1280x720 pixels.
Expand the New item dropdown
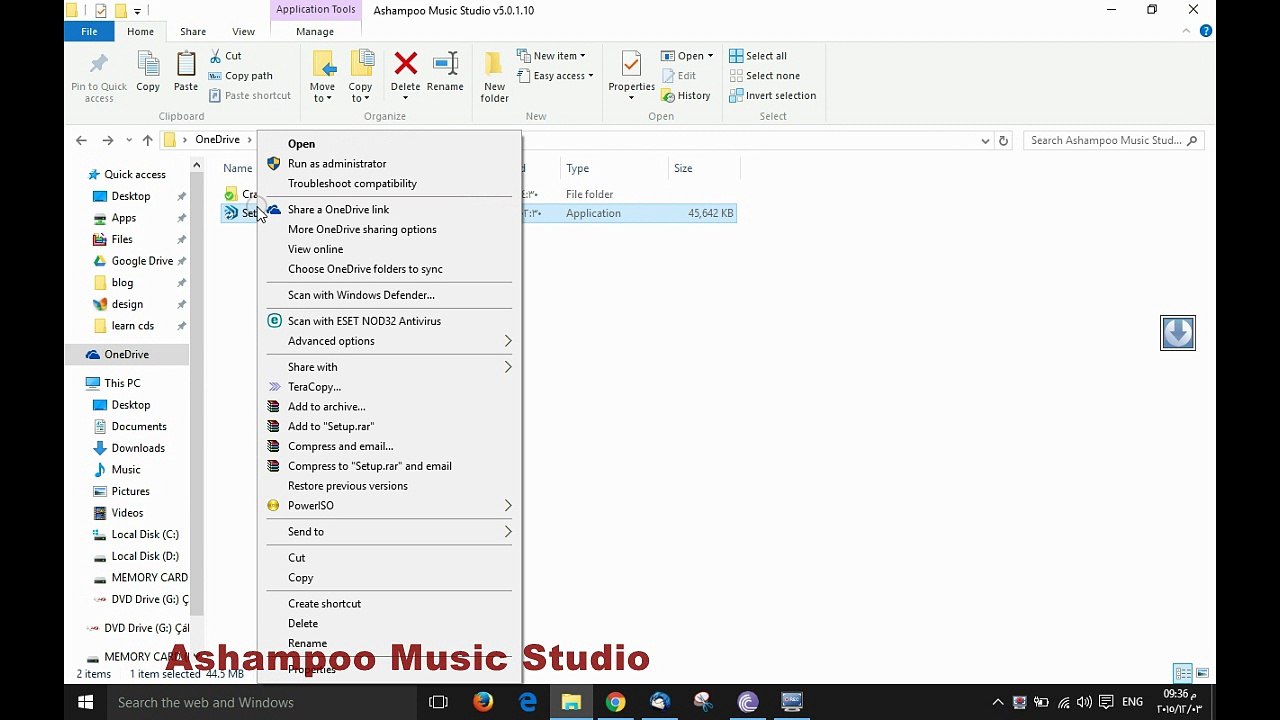551,56
